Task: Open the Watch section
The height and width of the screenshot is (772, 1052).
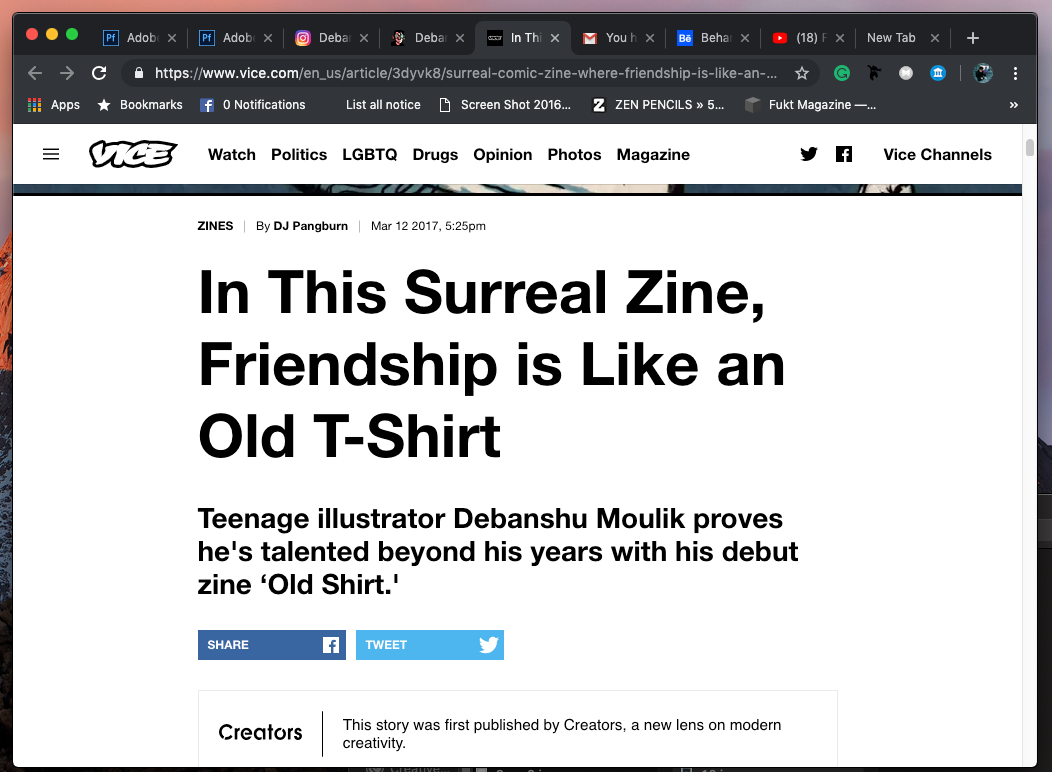Action: (x=231, y=154)
